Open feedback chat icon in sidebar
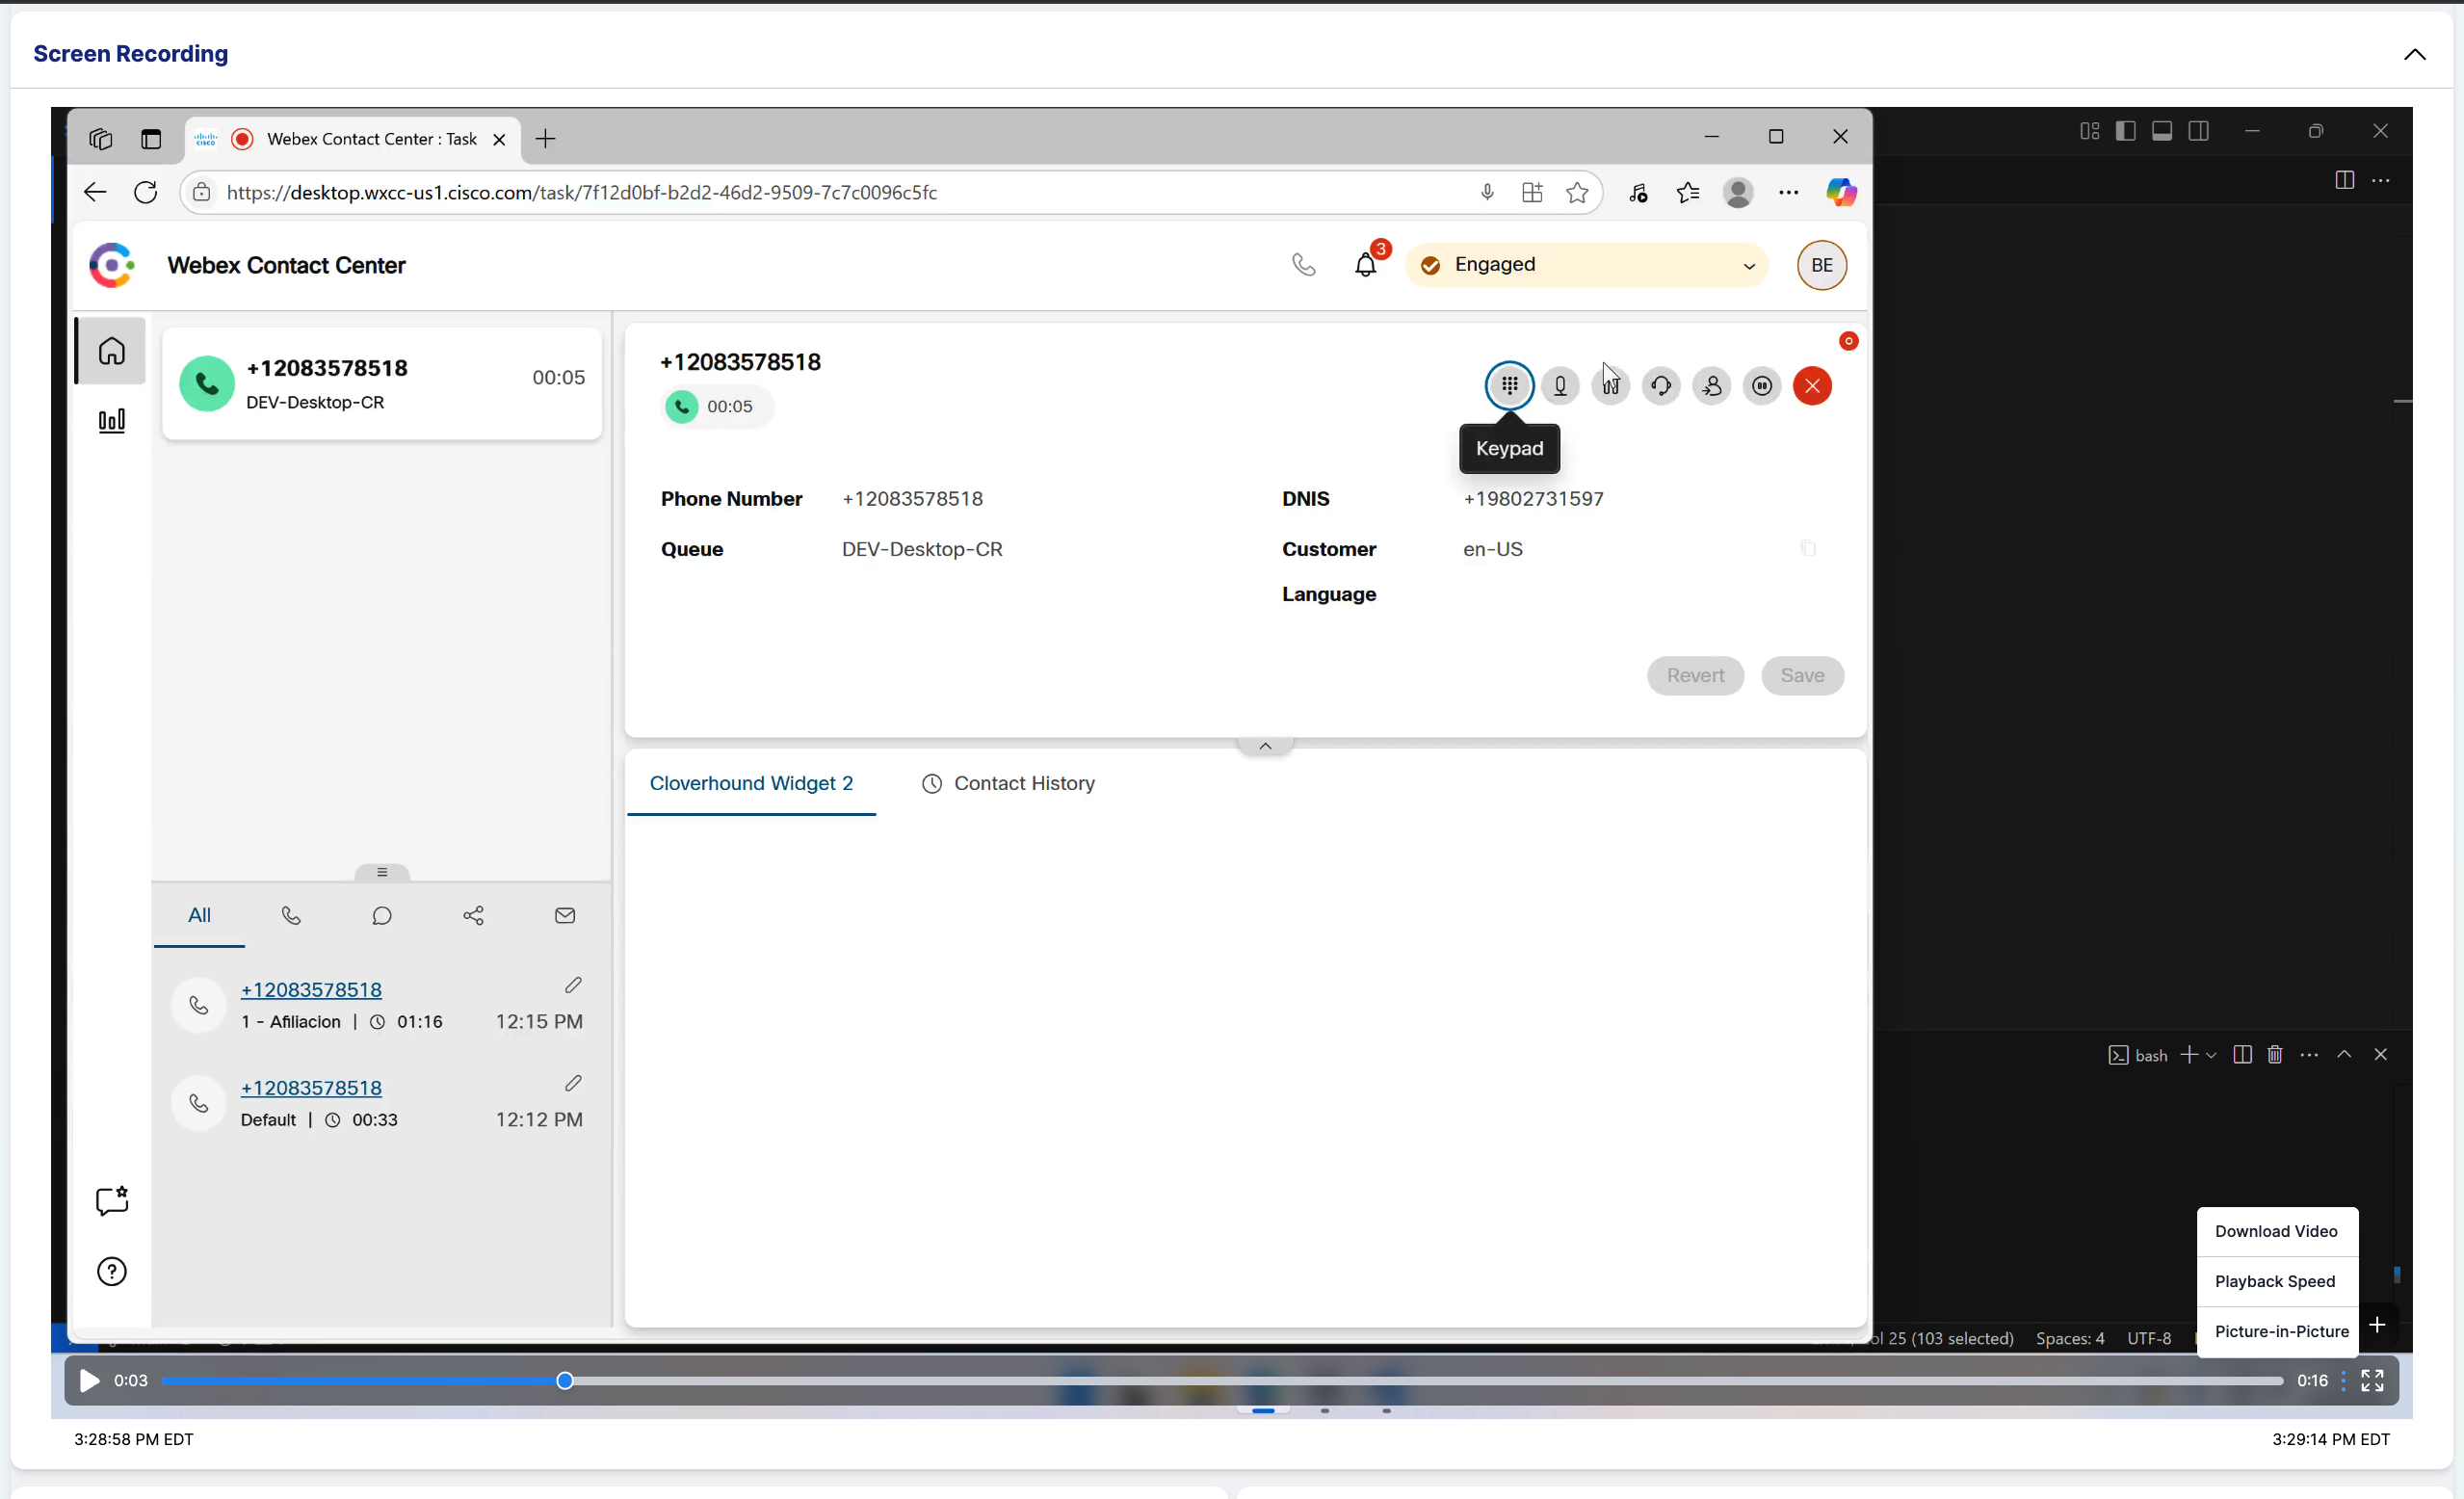 coord(111,1200)
